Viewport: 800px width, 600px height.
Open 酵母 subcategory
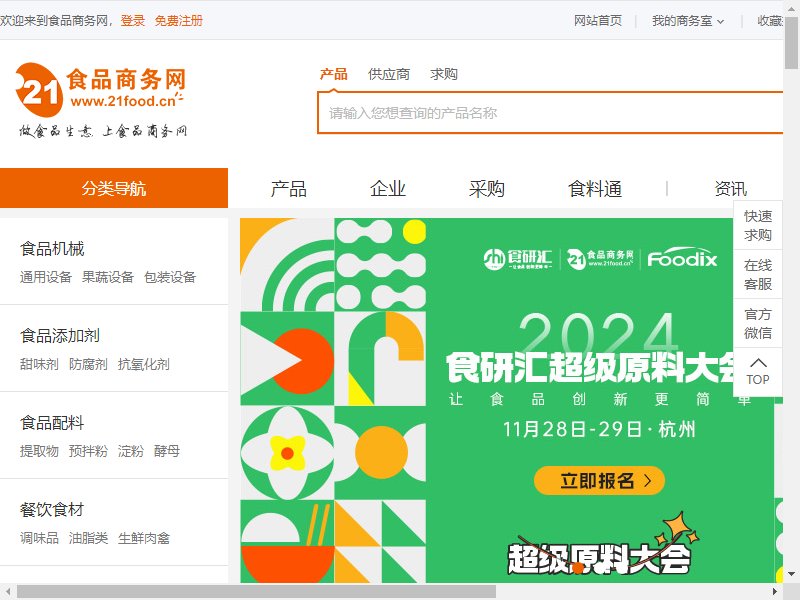[x=167, y=451]
